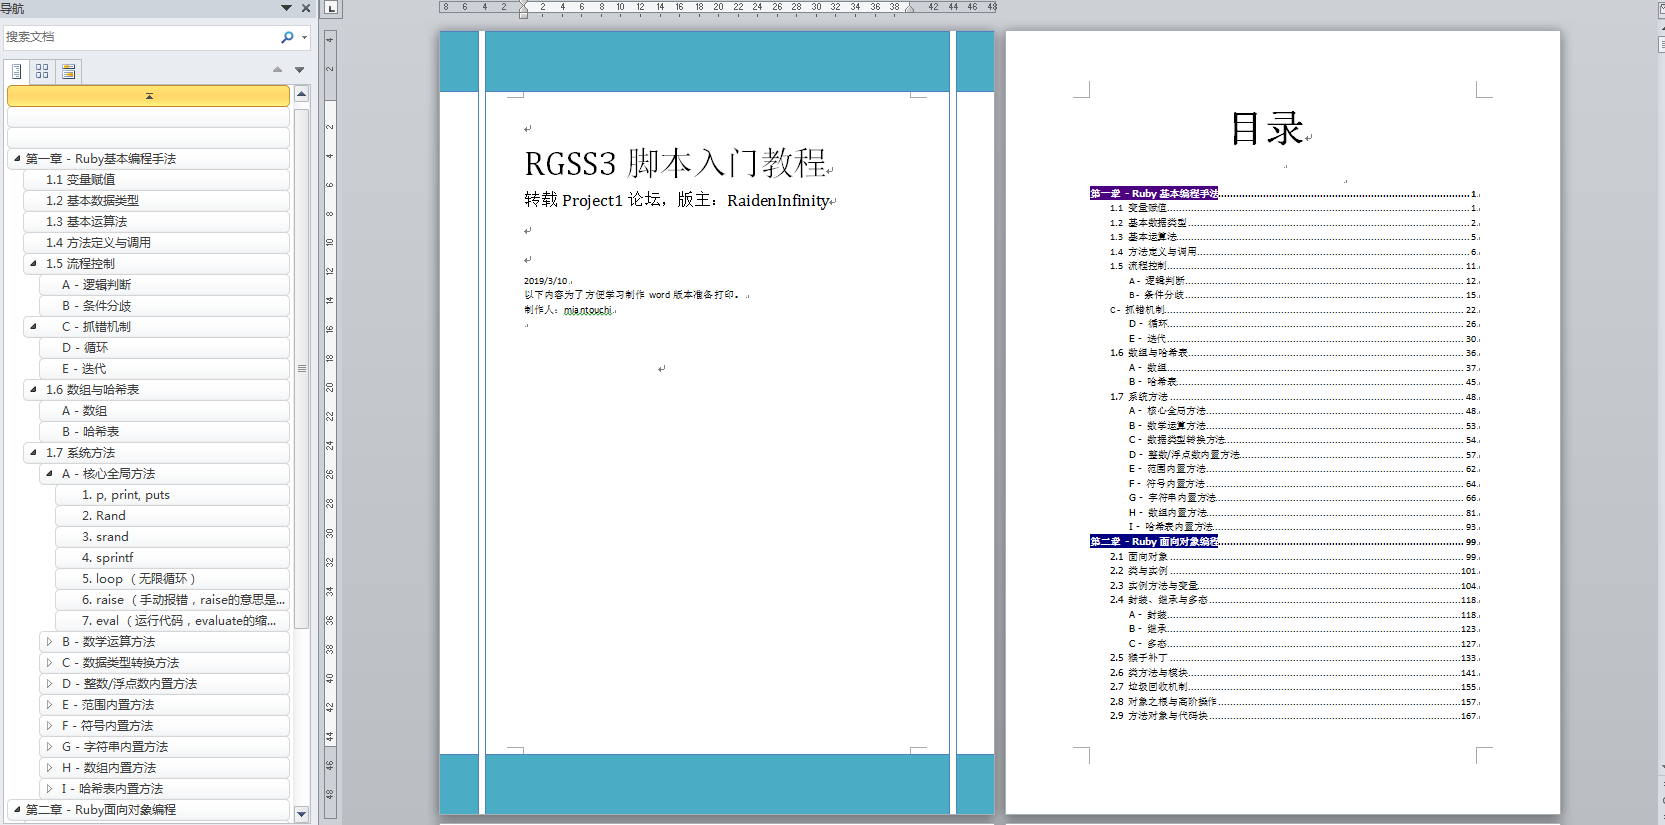Screen dimensions: 1665x825
Task: Expand the G - 字符串内置方法 heading
Action: [x=49, y=746]
